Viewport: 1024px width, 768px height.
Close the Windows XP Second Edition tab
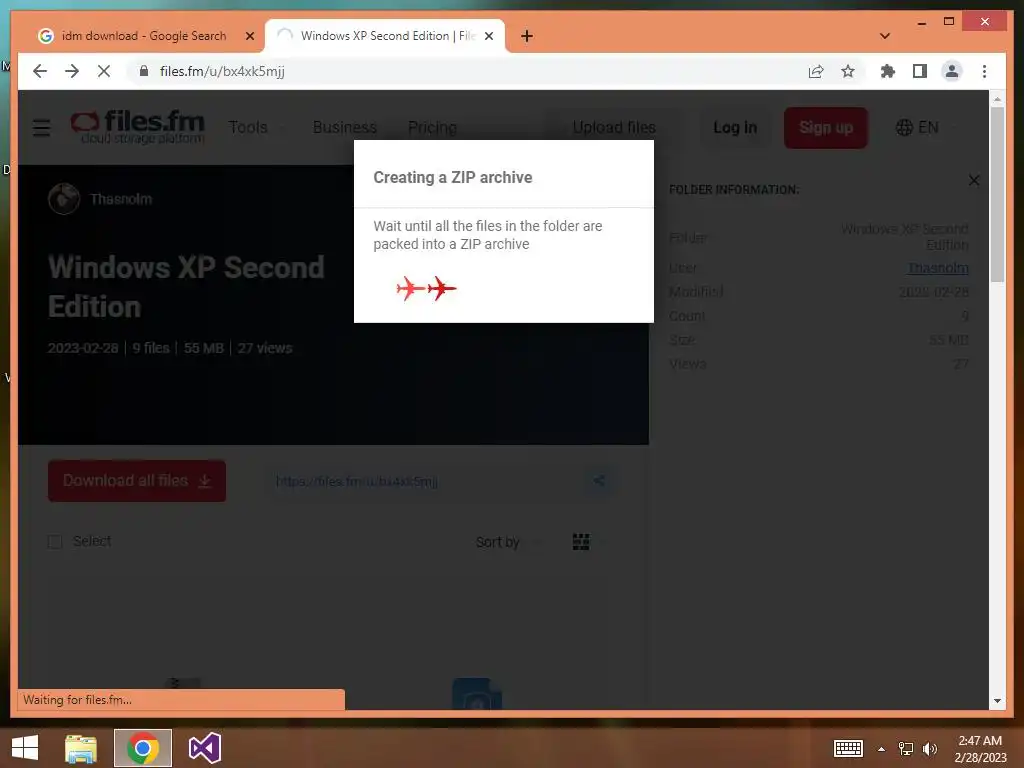click(x=488, y=37)
